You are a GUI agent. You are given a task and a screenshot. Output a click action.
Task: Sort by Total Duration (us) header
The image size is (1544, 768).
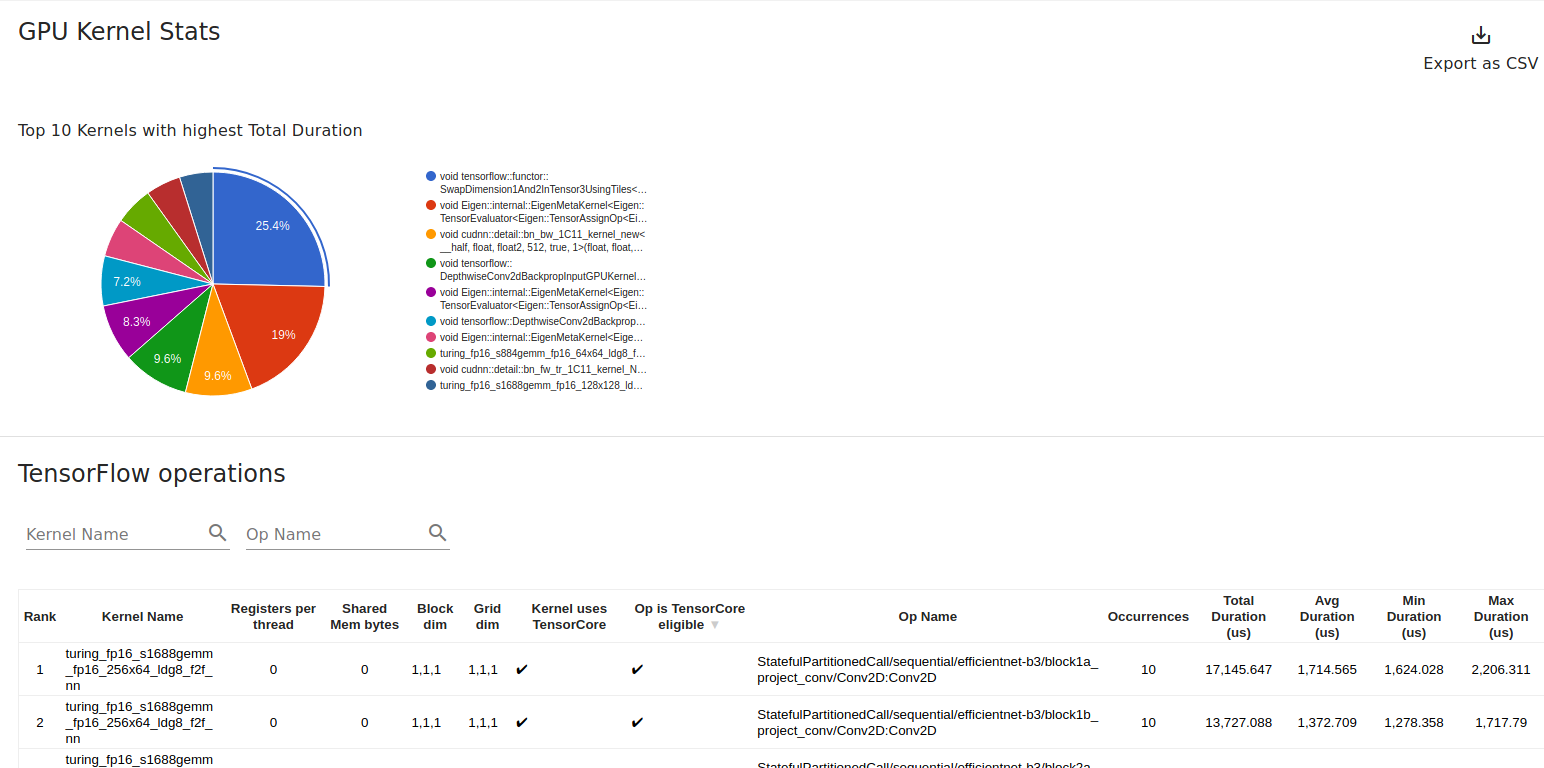[1238, 616]
